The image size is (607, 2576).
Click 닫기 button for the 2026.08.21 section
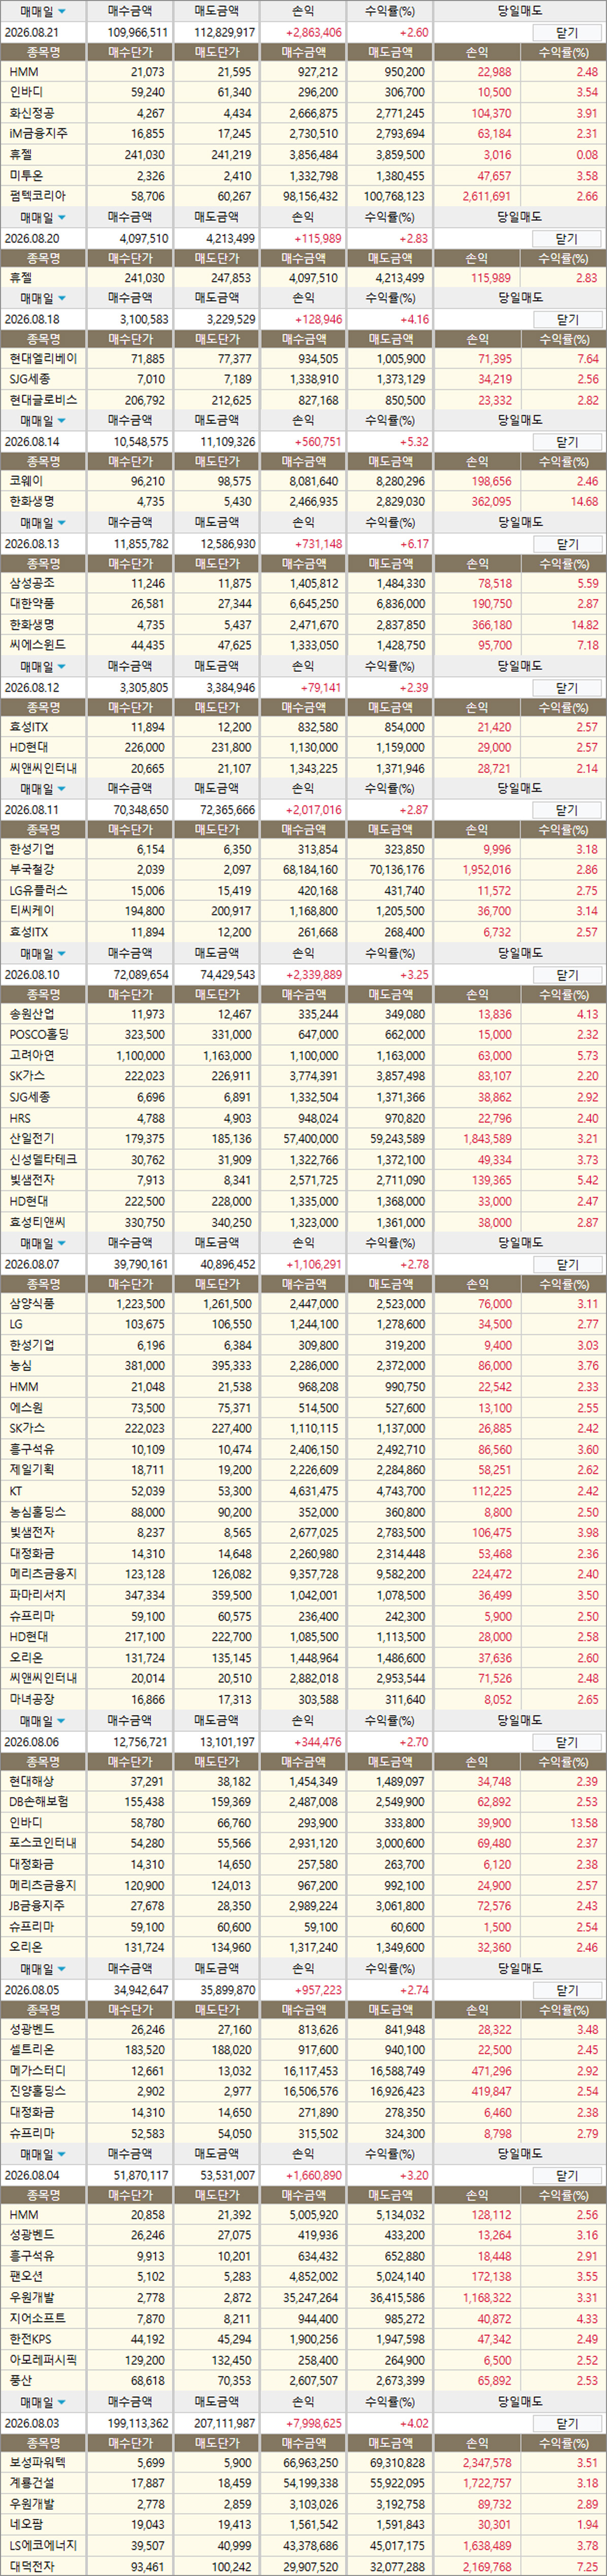click(x=567, y=32)
